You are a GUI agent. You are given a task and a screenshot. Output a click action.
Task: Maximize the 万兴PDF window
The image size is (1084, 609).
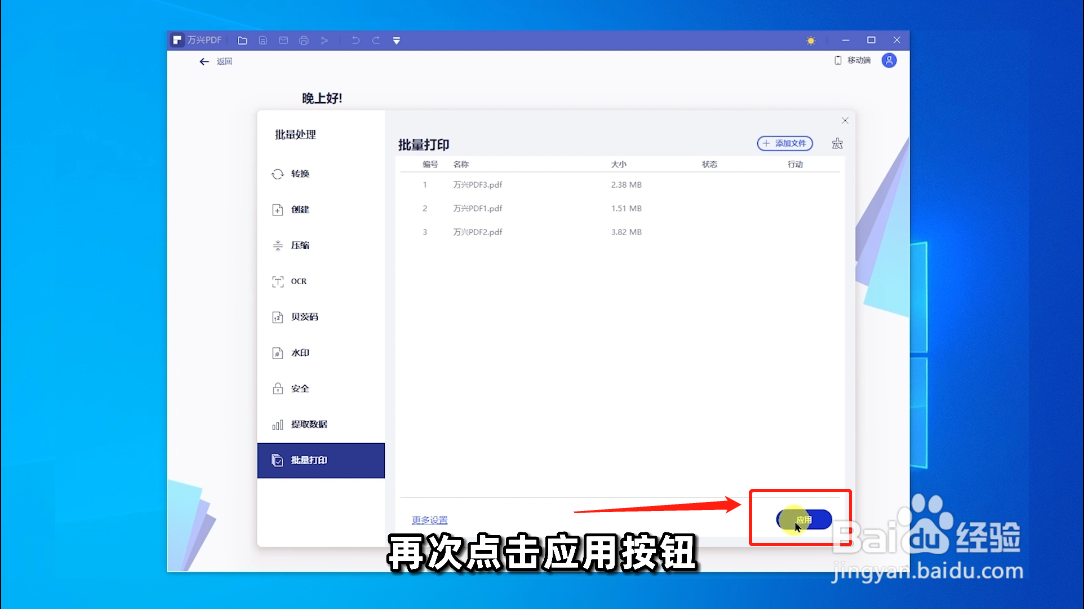coord(871,41)
